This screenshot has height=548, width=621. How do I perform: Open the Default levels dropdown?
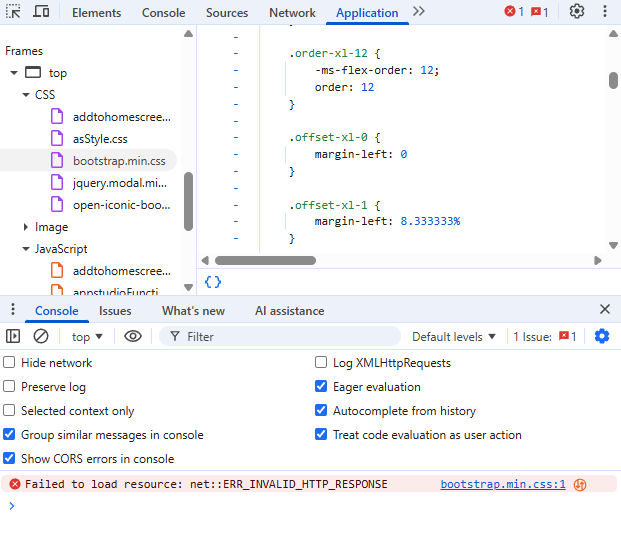pos(454,337)
